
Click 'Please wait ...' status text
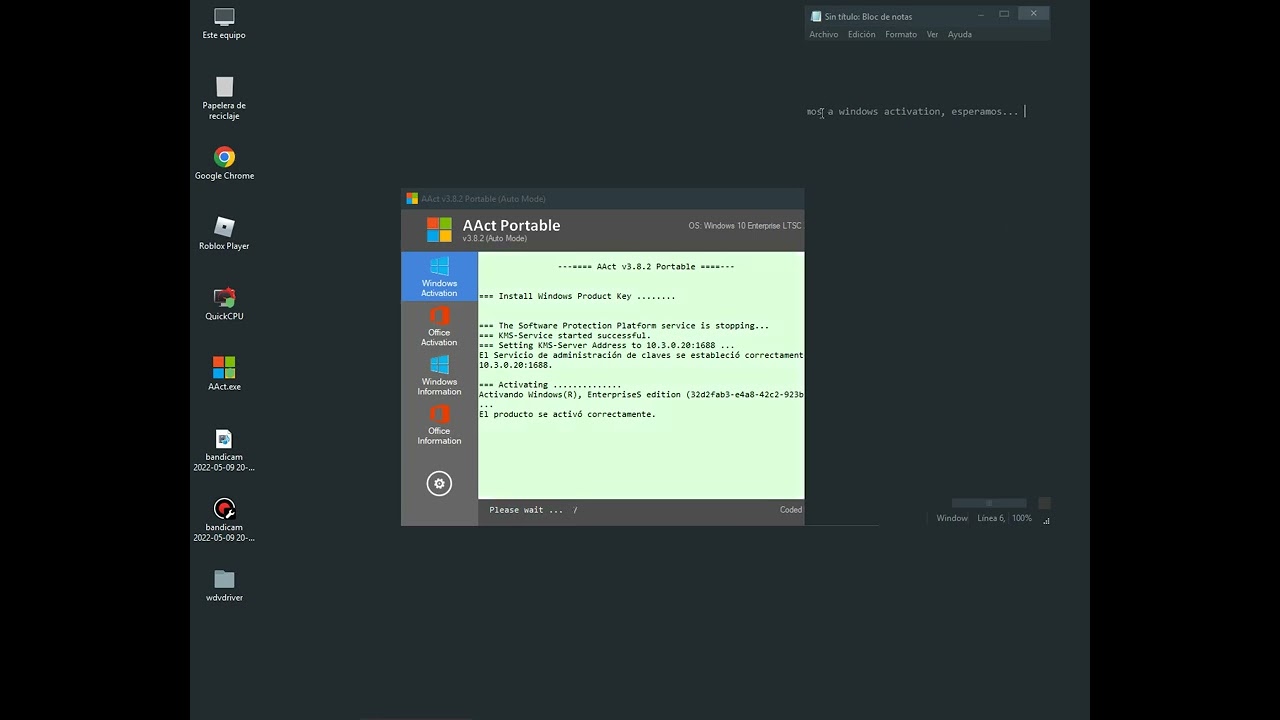click(526, 510)
